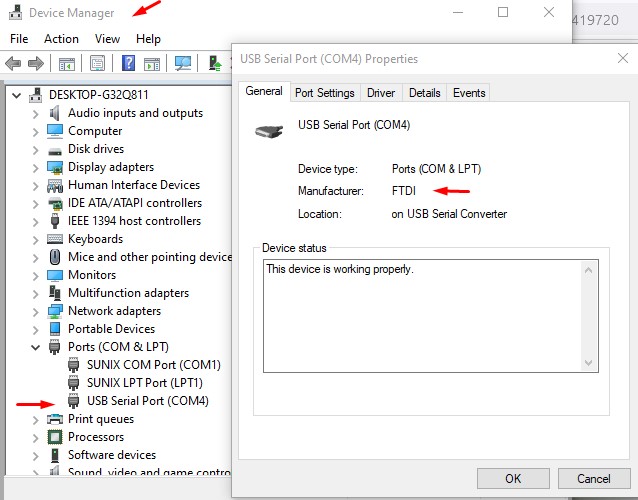The width and height of the screenshot is (638, 500).
Task: Click the Update device driver icon
Action: coord(216,63)
